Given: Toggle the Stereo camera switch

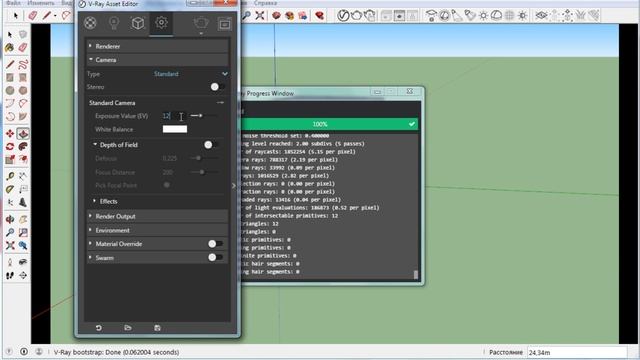Looking at the screenshot, I should [x=217, y=87].
